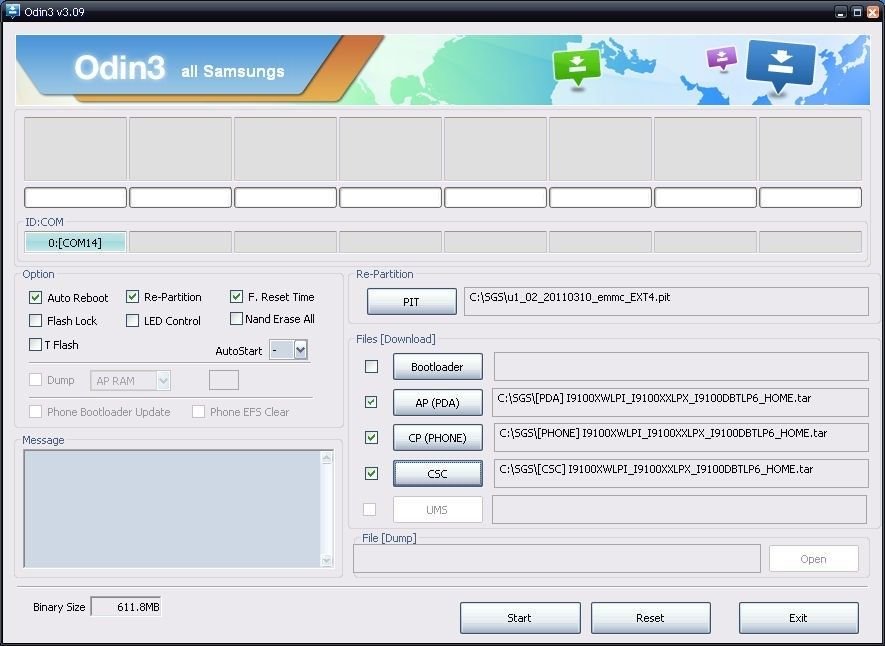Image resolution: width=885 pixels, height=646 pixels.
Task: Click the CSC button
Action: coord(437,473)
